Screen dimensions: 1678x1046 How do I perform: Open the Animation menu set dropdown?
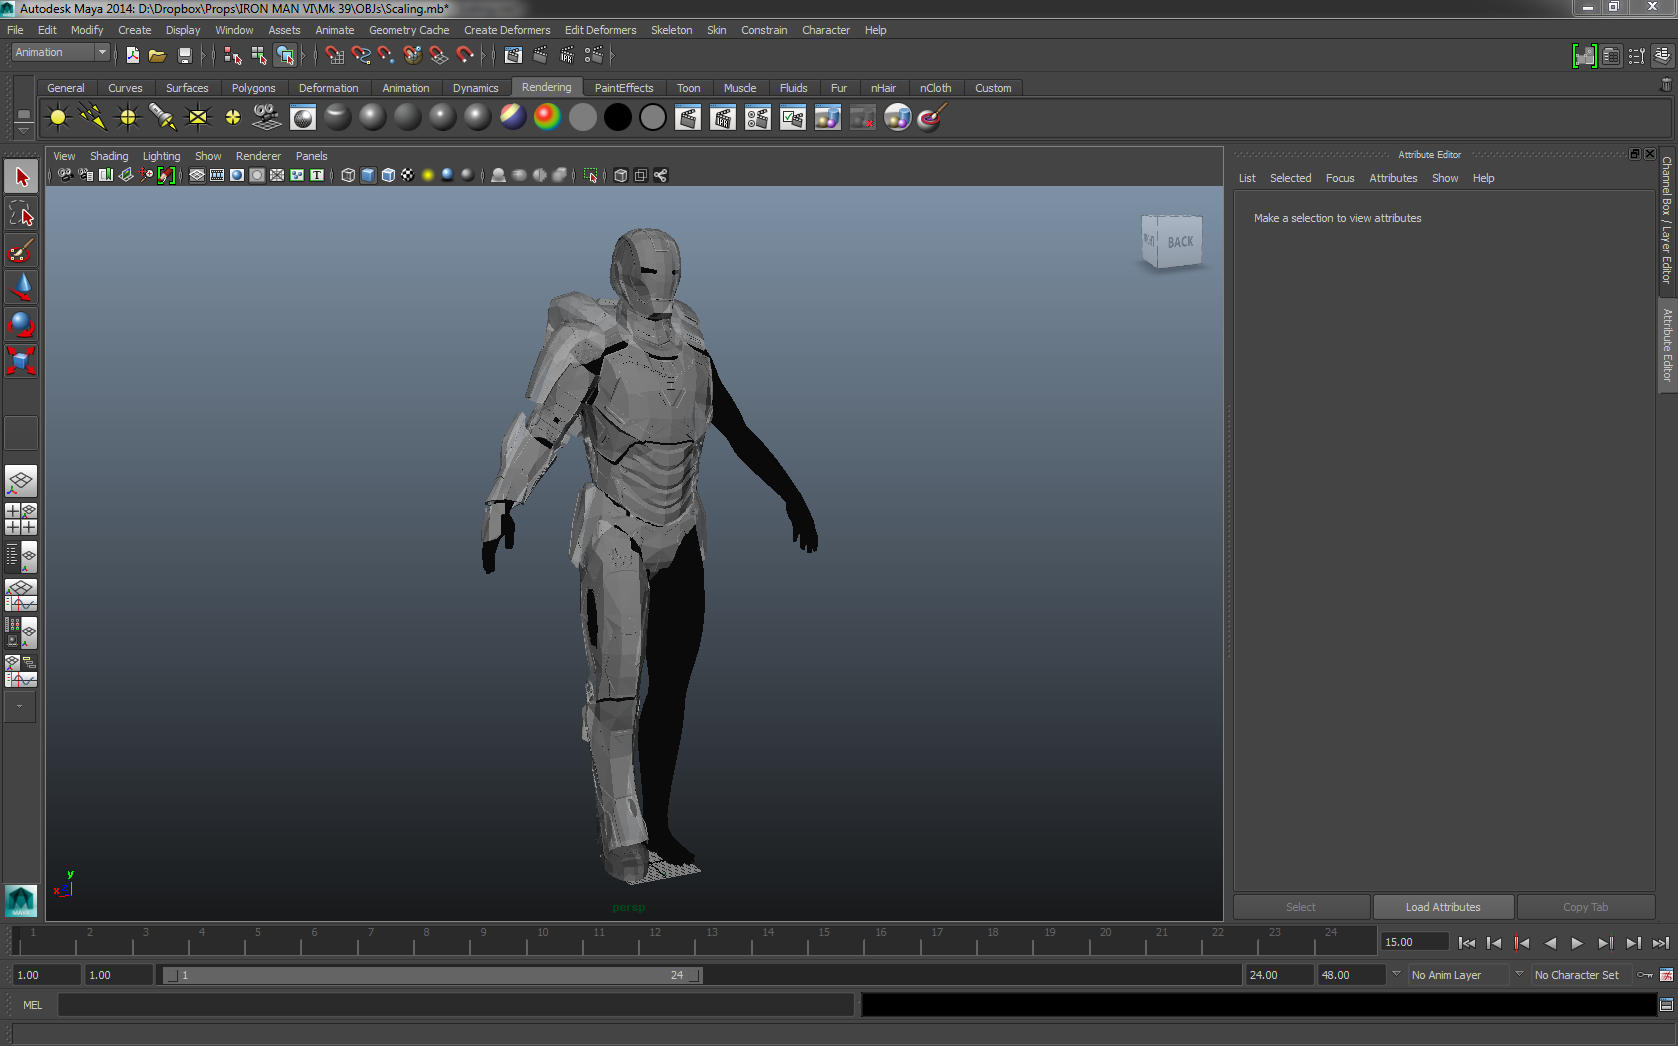click(60, 52)
